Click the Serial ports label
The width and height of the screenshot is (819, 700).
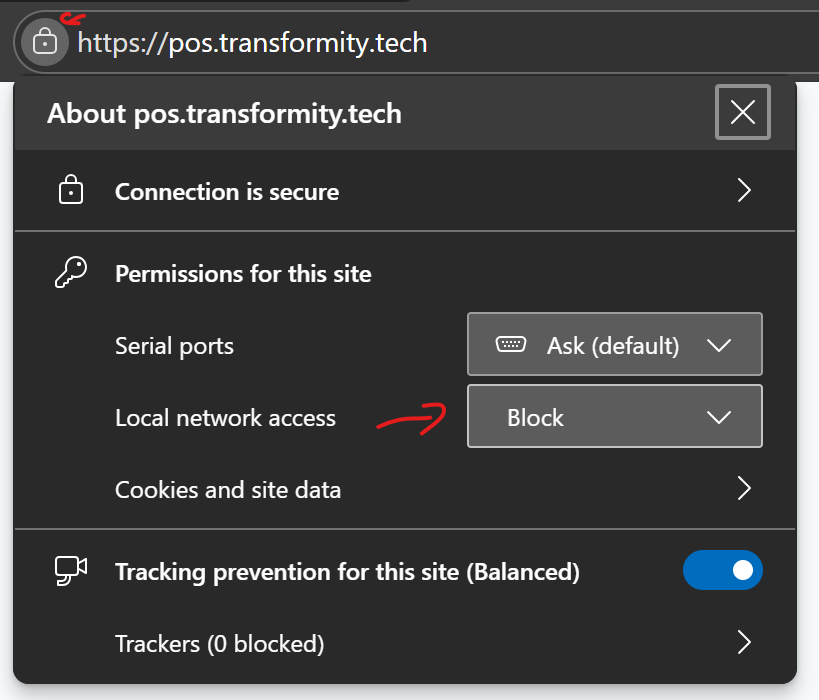click(x=174, y=346)
